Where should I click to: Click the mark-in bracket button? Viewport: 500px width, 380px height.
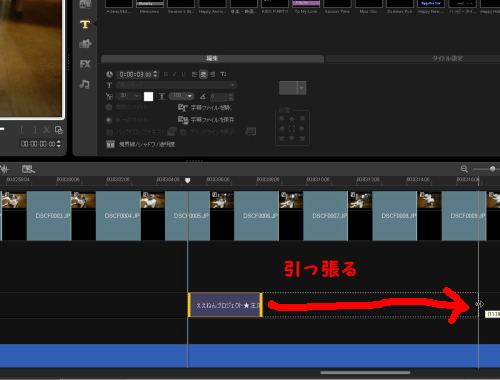22,130
